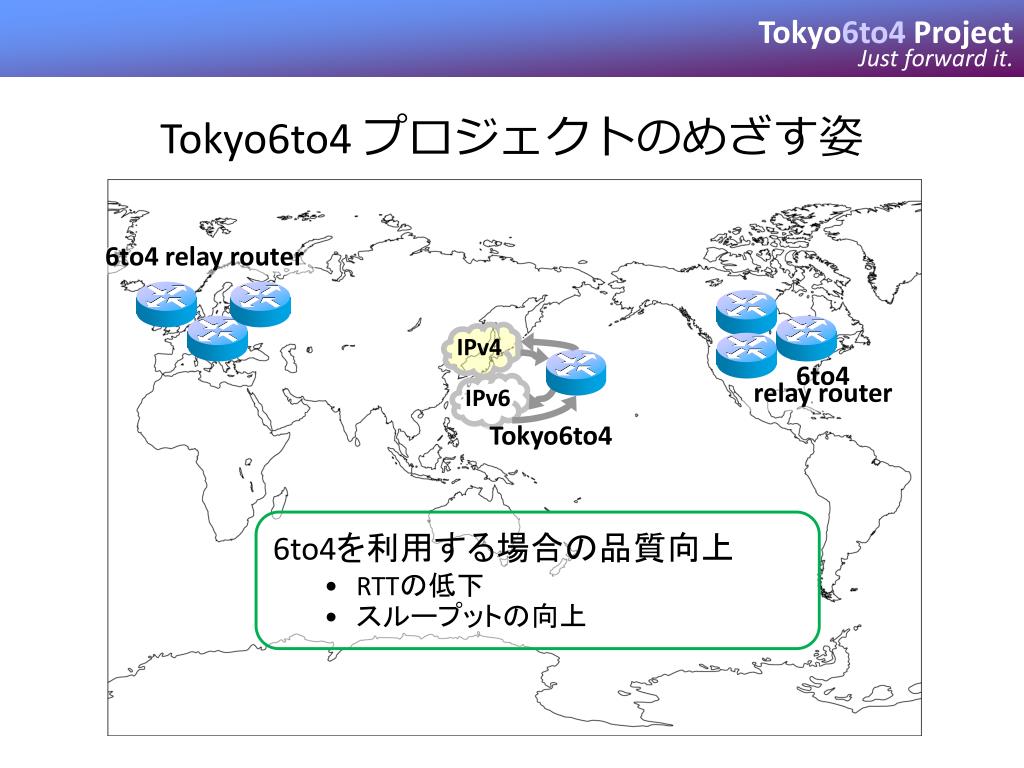Select the upper-left North America router icon
This screenshot has height=768, width=1024.
(746, 312)
